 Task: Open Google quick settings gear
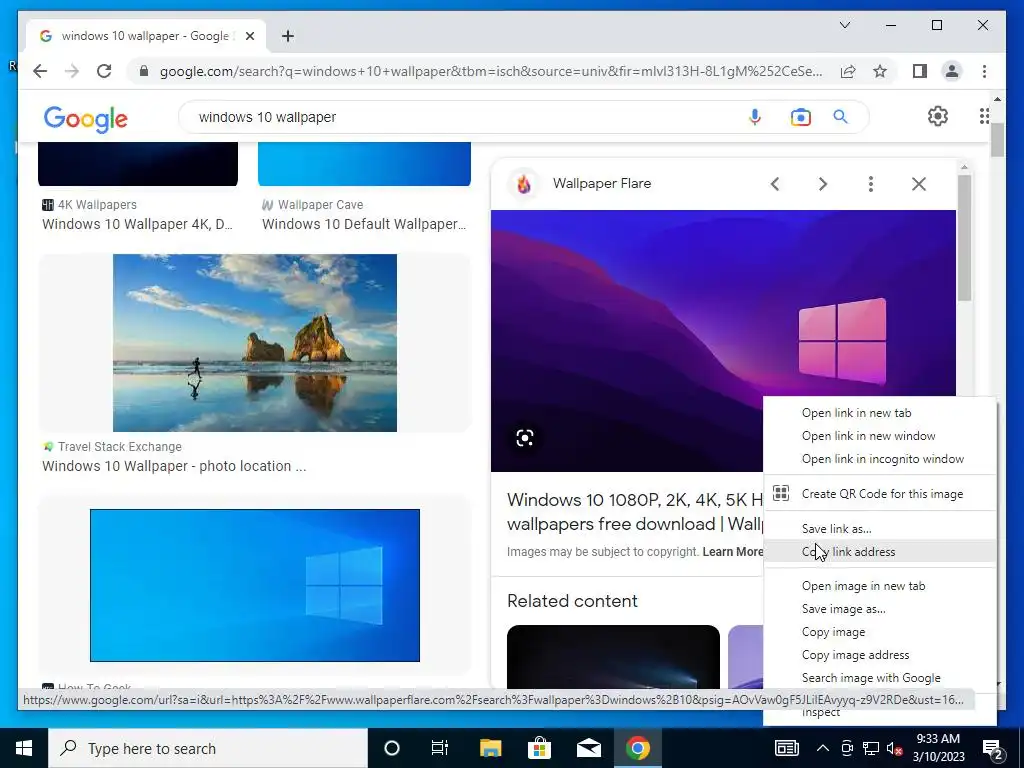pyautogui.click(x=937, y=116)
